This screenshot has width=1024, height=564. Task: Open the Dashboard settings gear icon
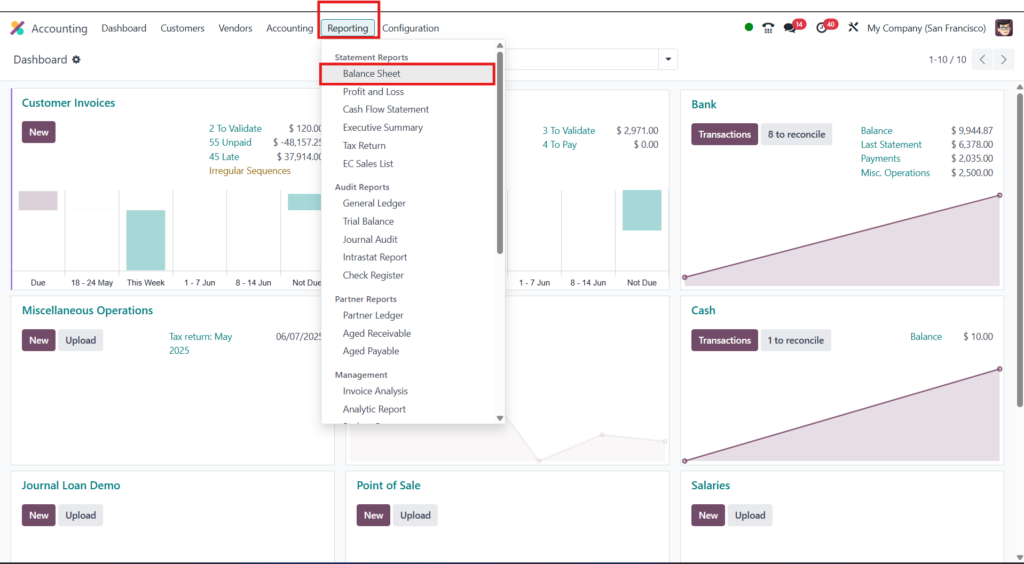click(x=76, y=59)
